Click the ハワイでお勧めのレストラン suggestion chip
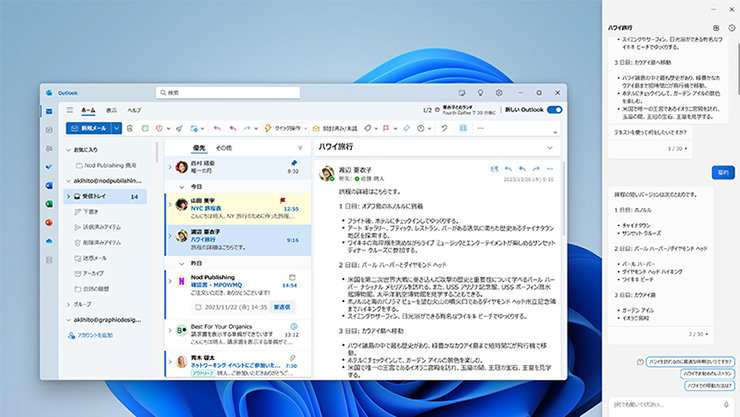Image resolution: width=740 pixels, height=417 pixels. pyautogui.click(x=707, y=374)
